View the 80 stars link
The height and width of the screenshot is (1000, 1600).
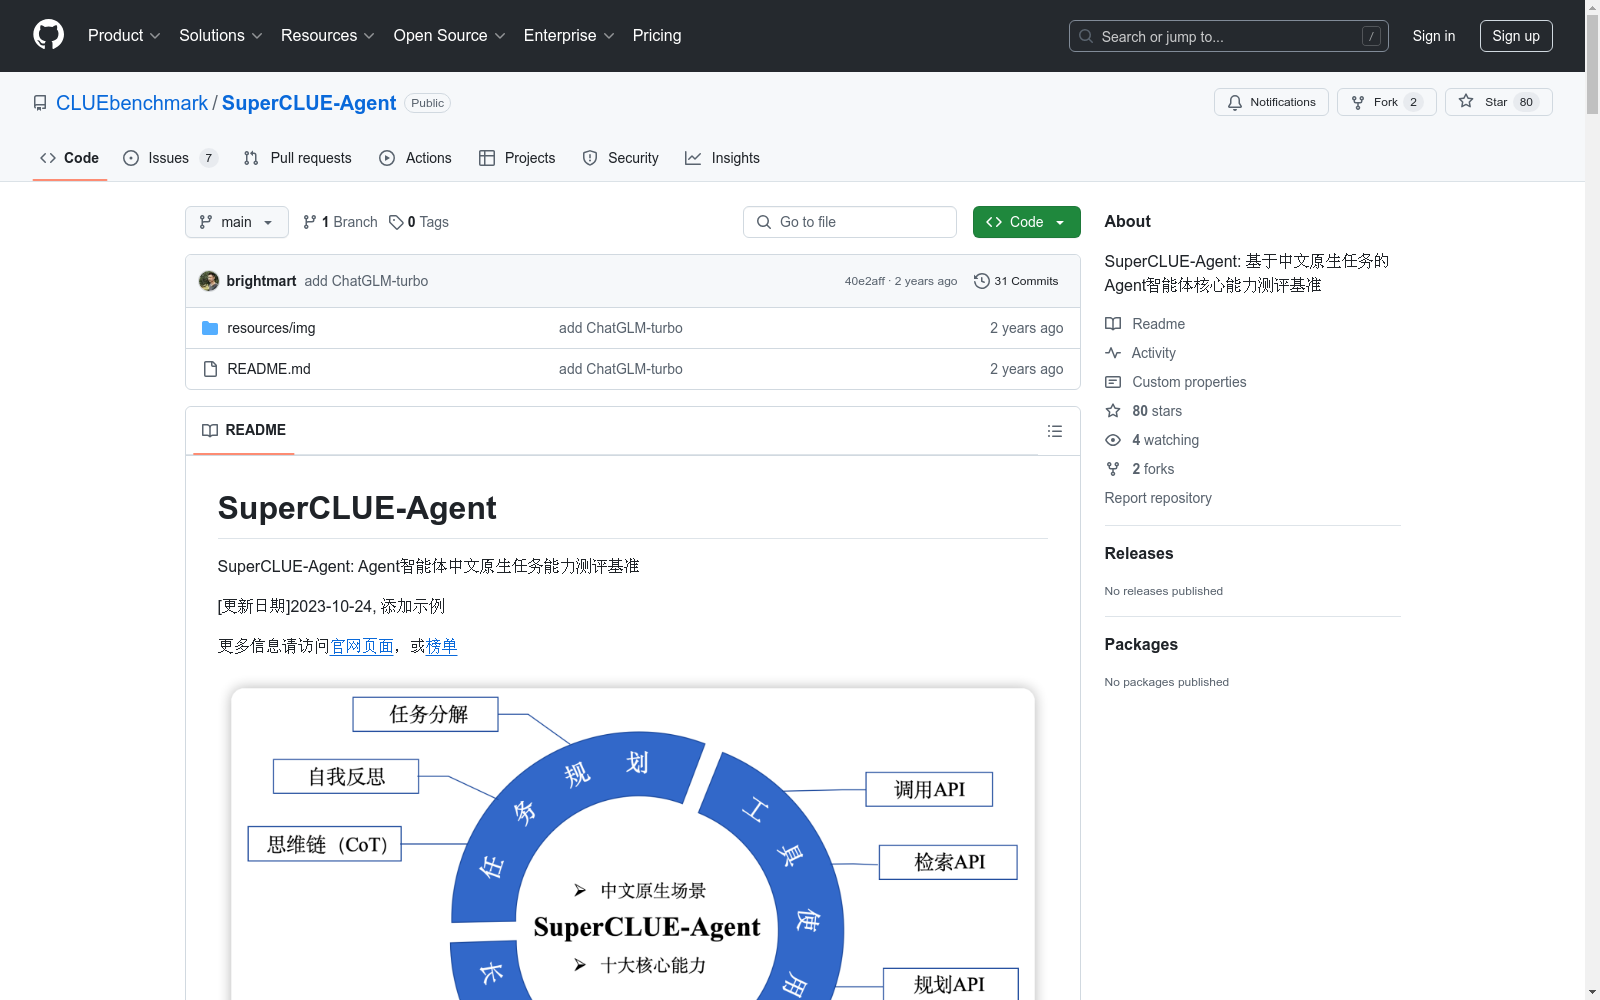[1144, 411]
